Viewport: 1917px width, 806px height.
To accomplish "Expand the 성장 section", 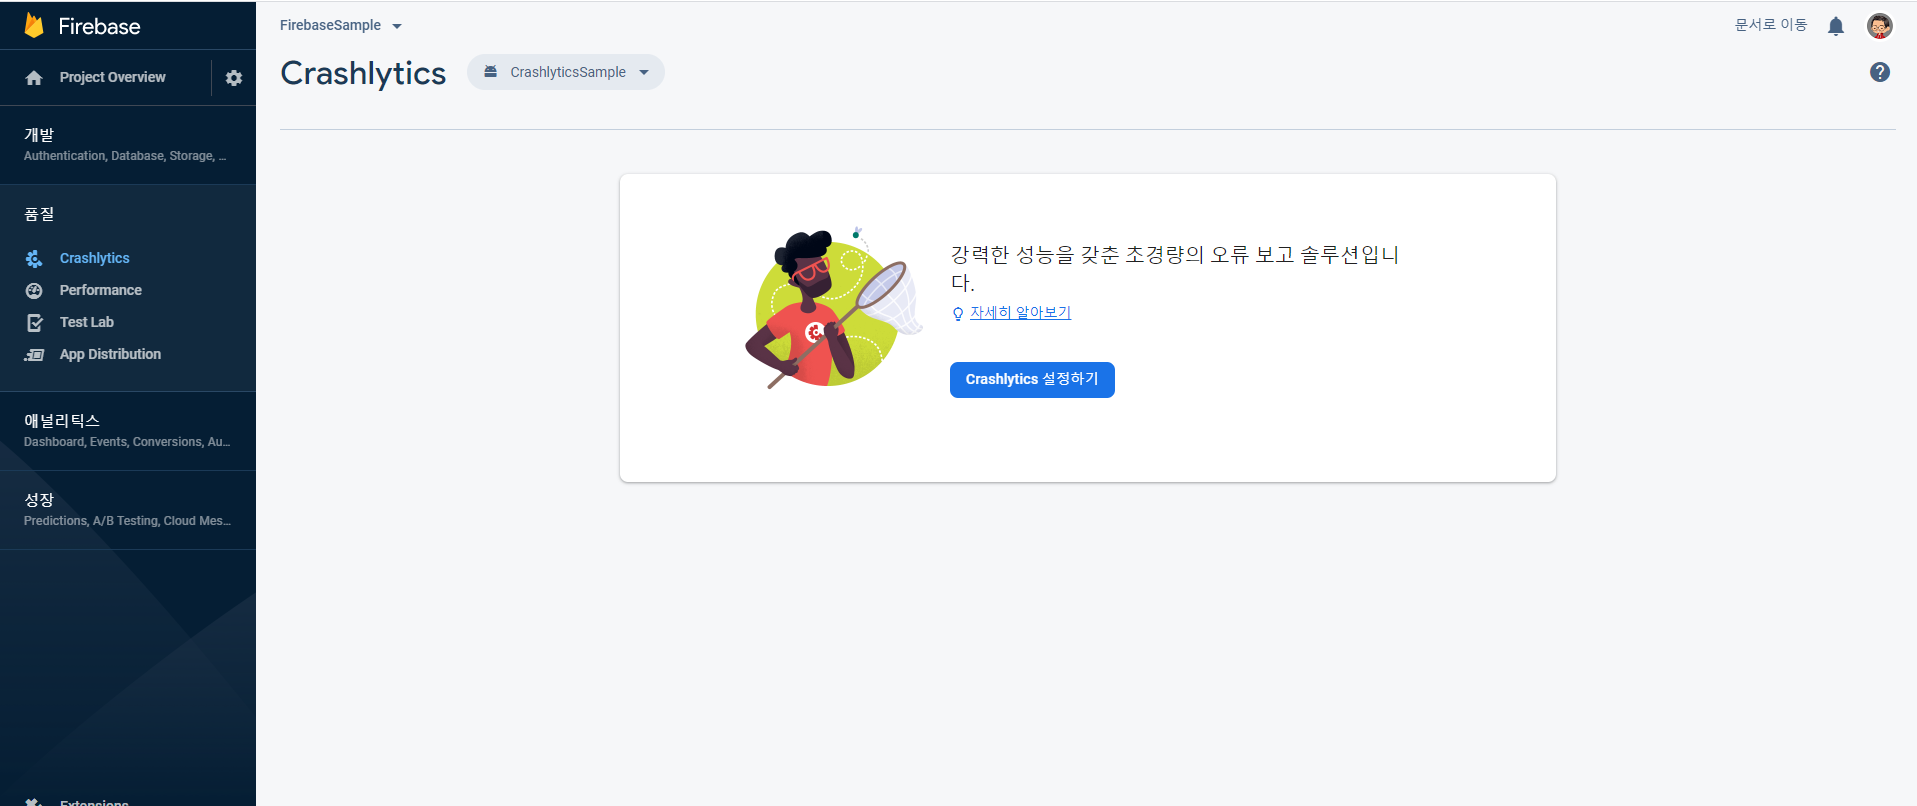I will click(128, 510).
